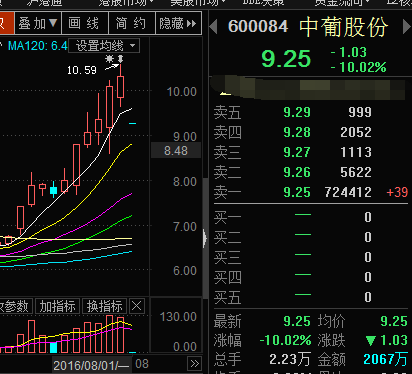Collapse side panel via divider arrow
Viewport: 412px width, 374px height.
coord(205,239)
